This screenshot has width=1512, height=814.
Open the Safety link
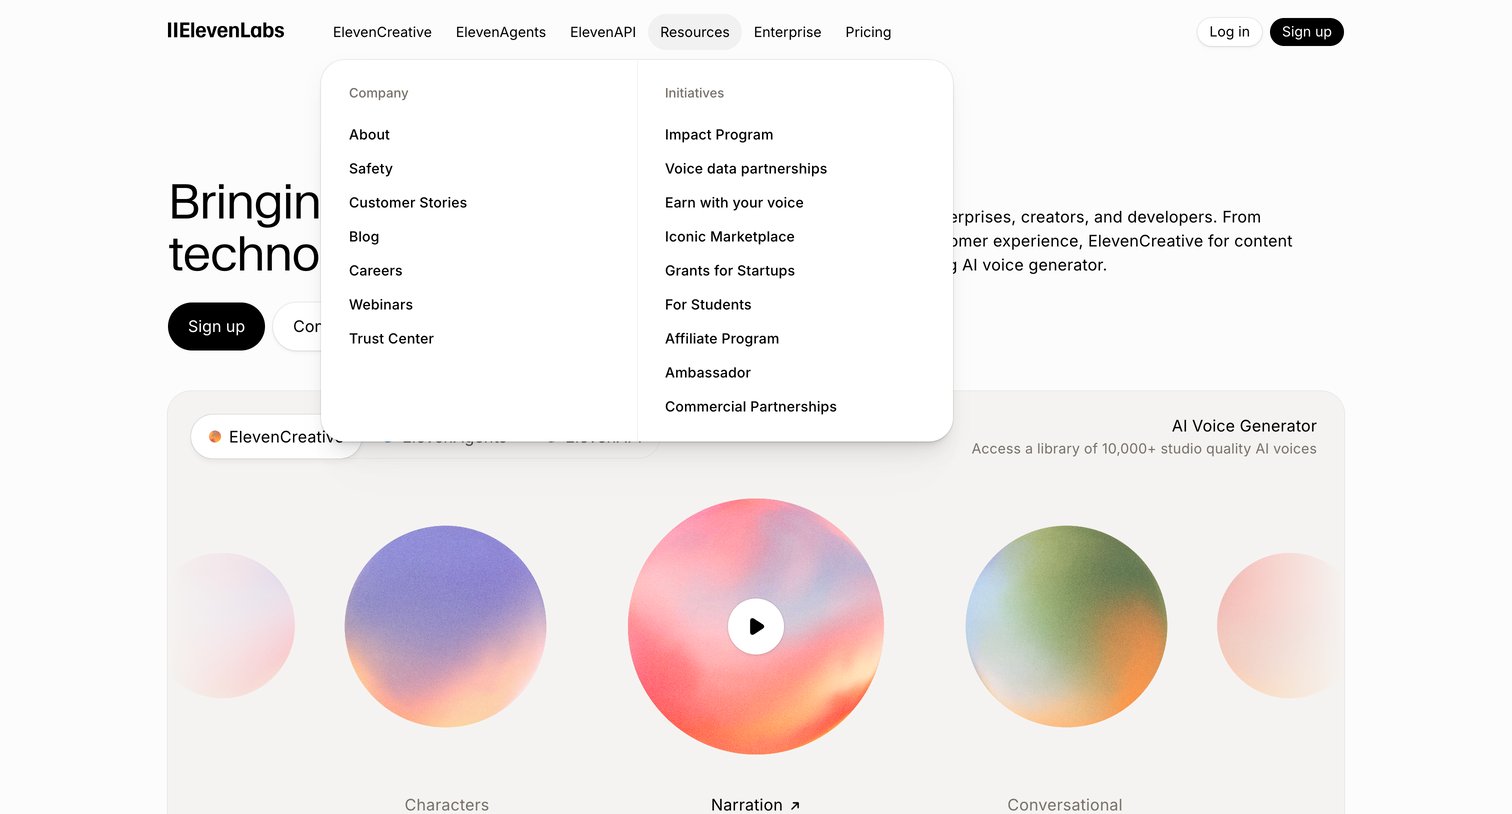click(371, 168)
